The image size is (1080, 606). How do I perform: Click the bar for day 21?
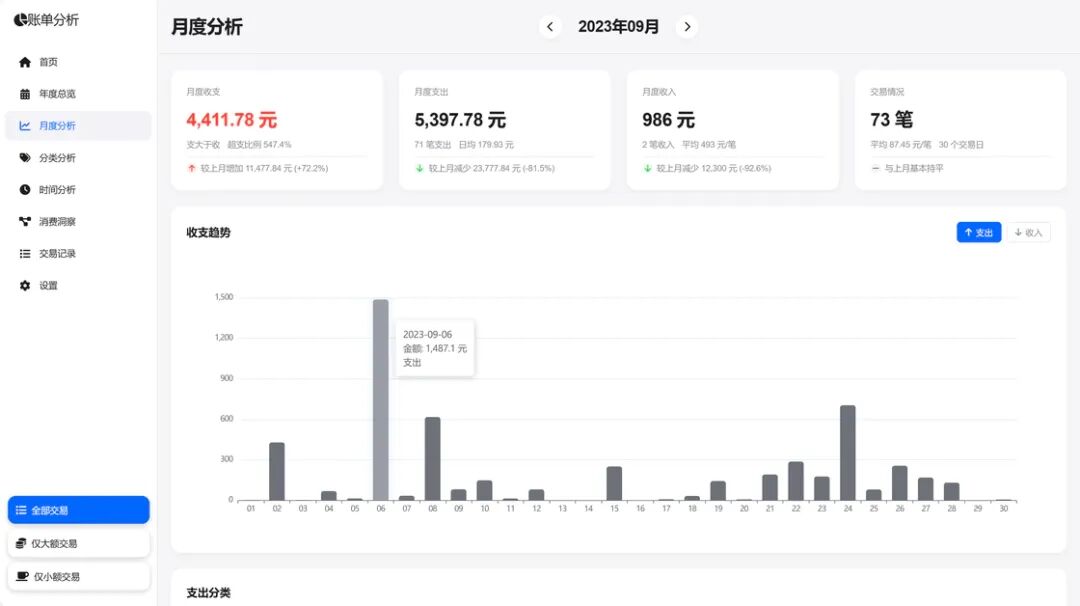click(x=770, y=488)
